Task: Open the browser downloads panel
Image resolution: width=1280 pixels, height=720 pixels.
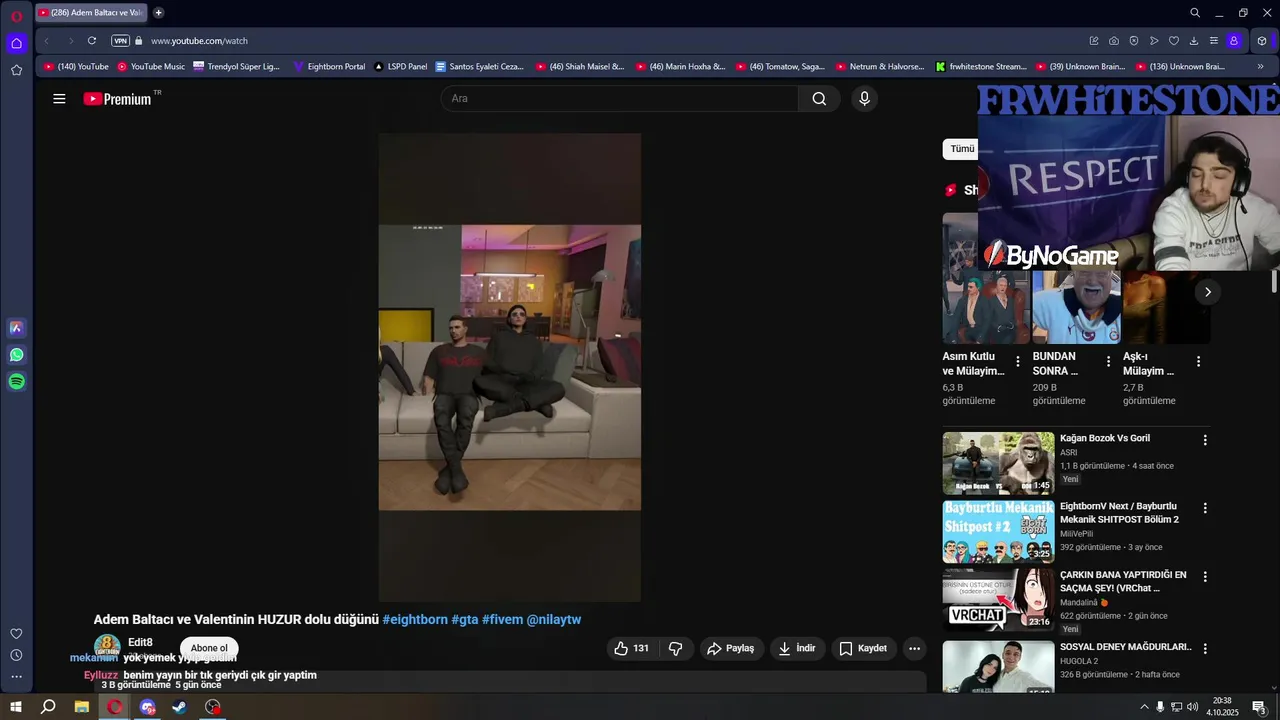Action: click(x=1194, y=41)
